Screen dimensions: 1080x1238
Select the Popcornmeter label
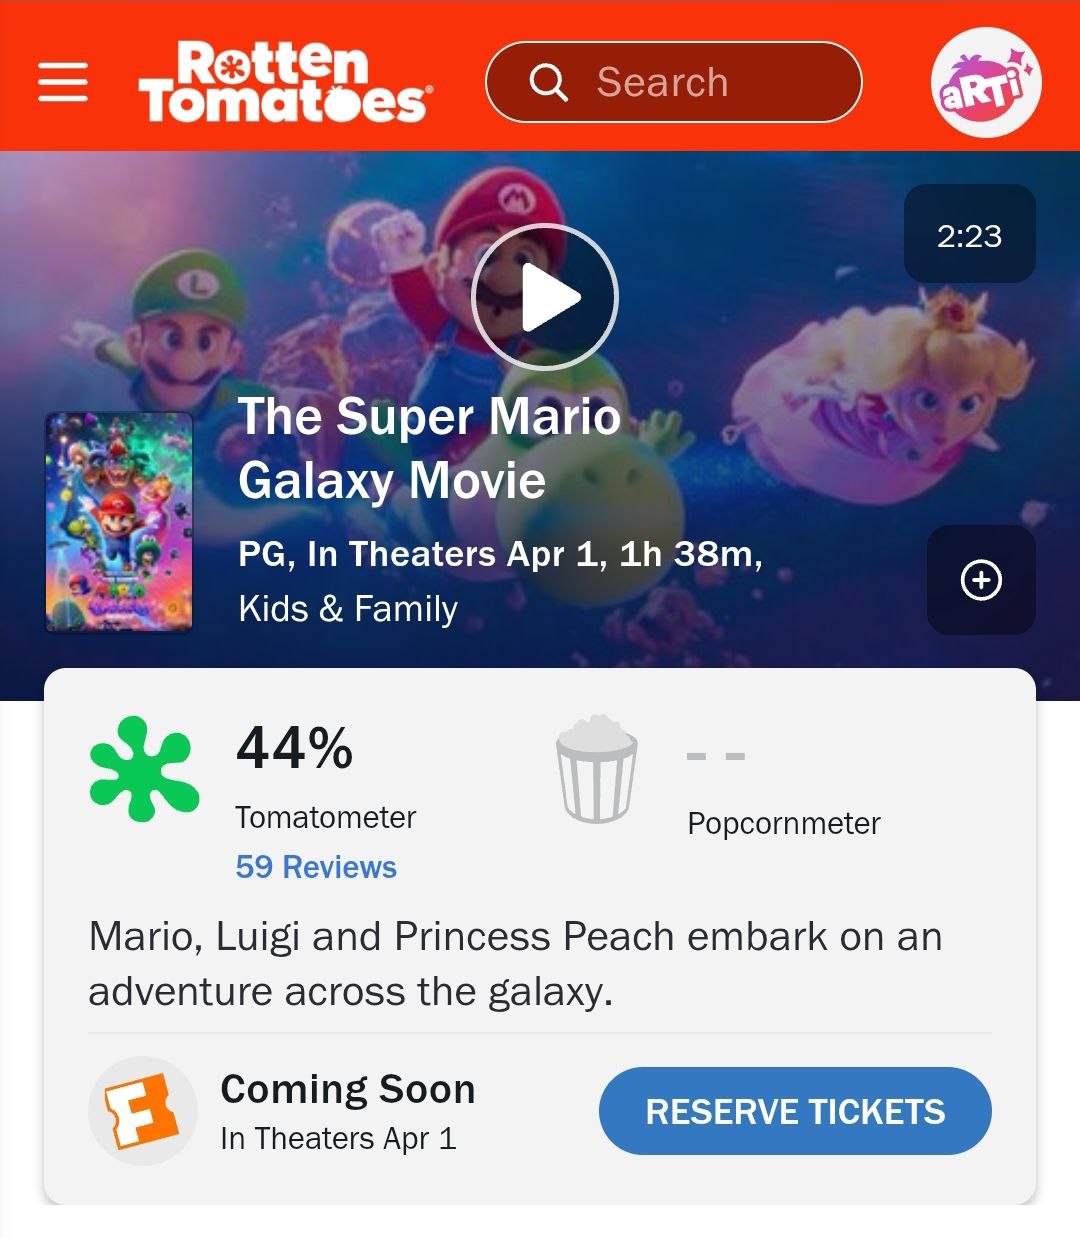tap(784, 823)
